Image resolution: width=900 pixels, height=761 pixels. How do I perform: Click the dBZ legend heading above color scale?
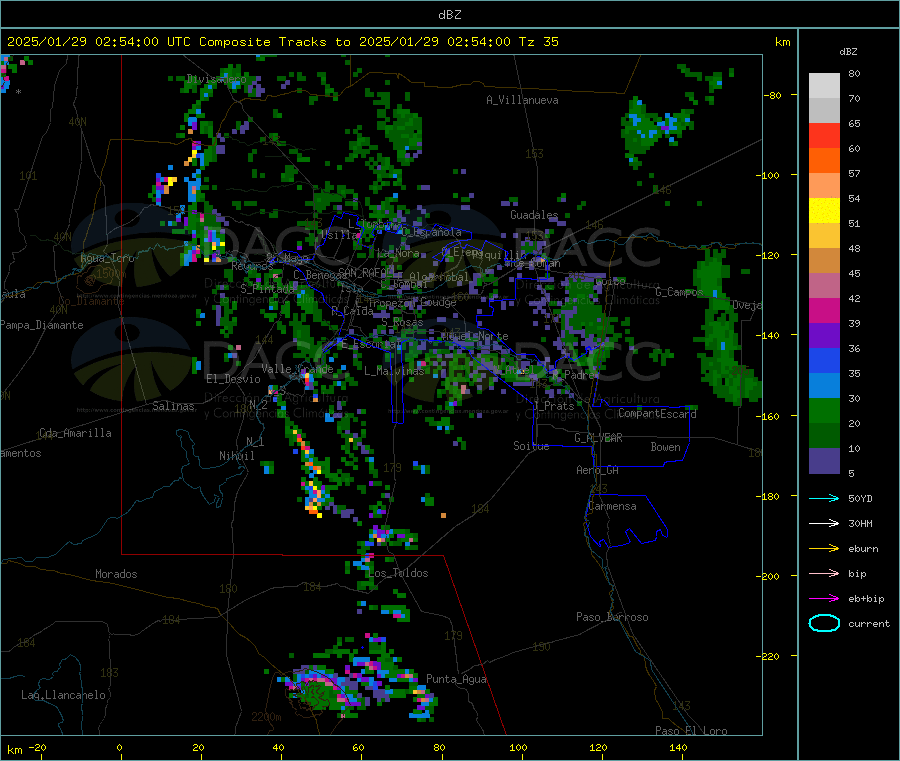coord(848,52)
